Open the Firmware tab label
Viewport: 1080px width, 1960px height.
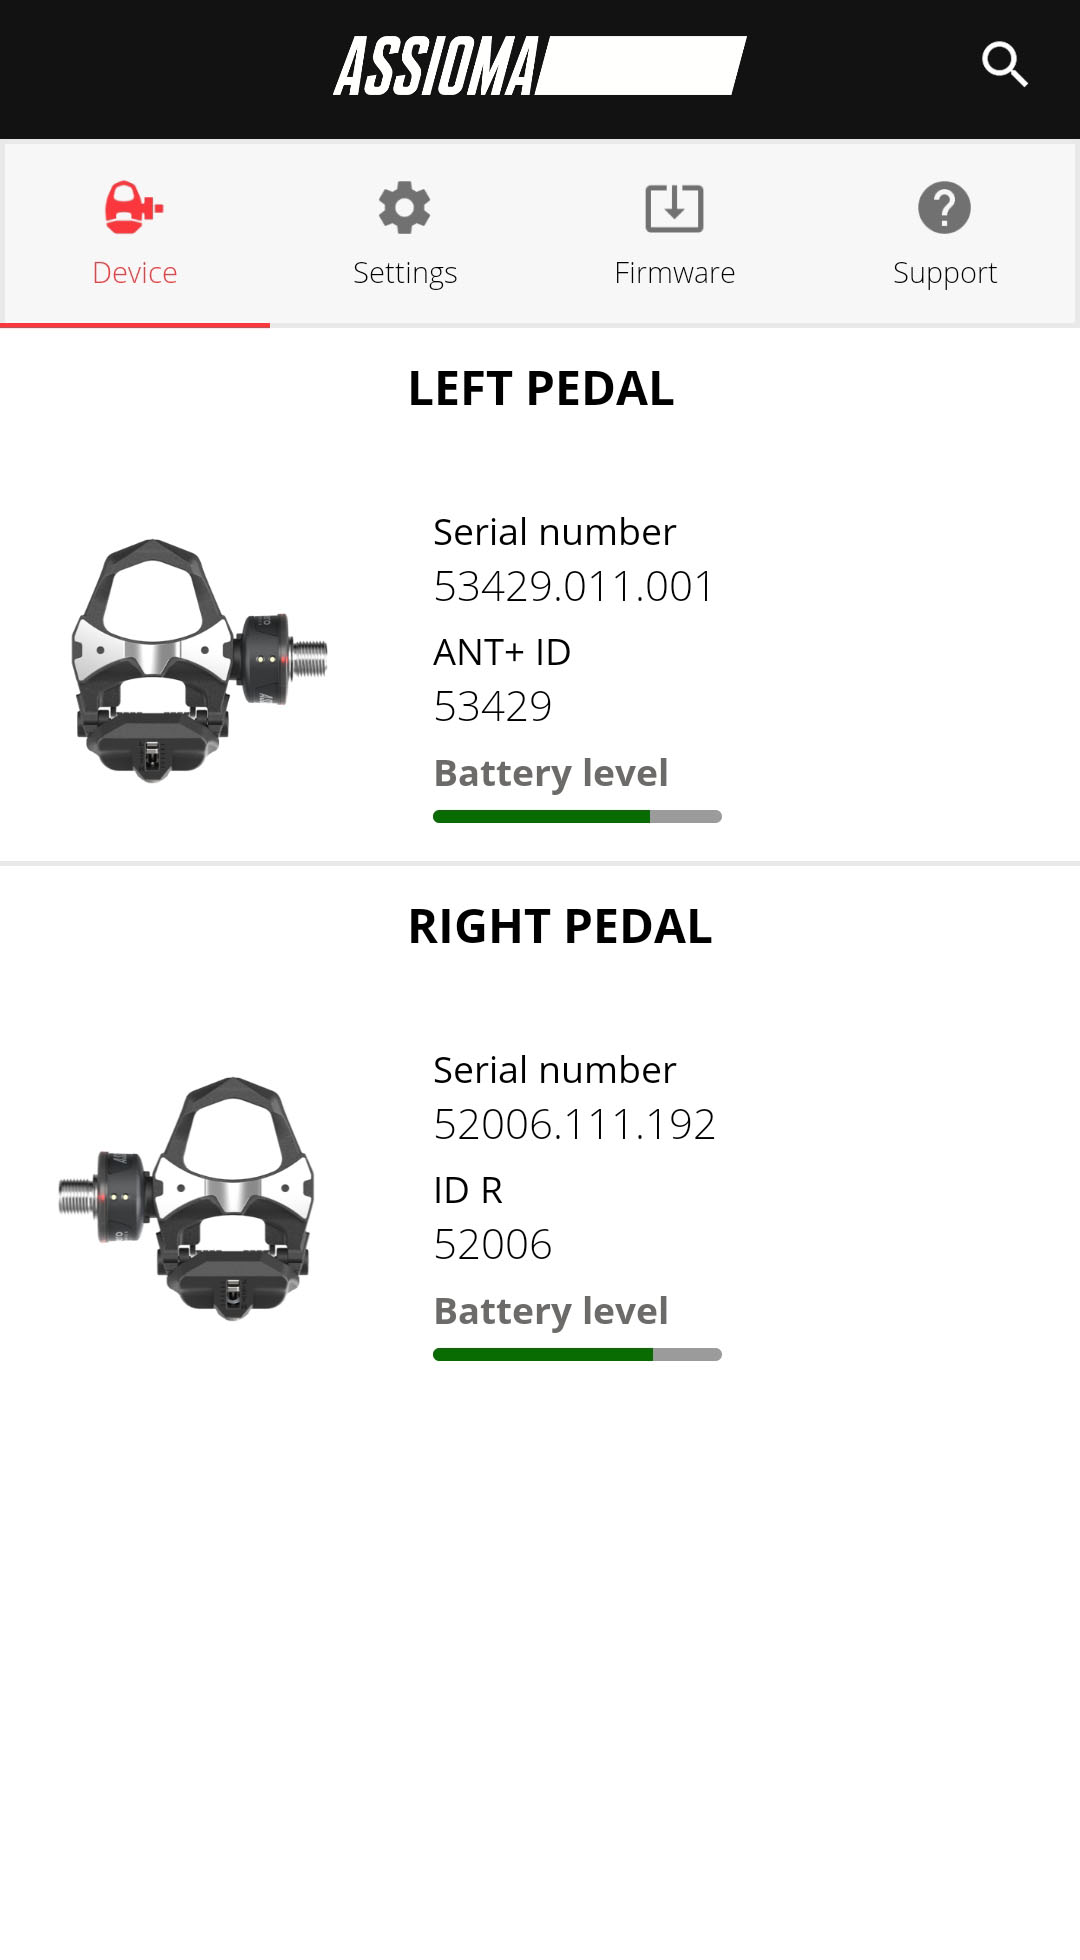674,273
